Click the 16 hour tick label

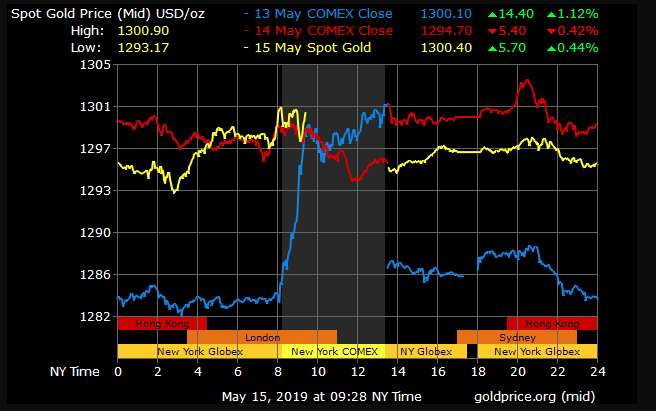[x=438, y=372]
